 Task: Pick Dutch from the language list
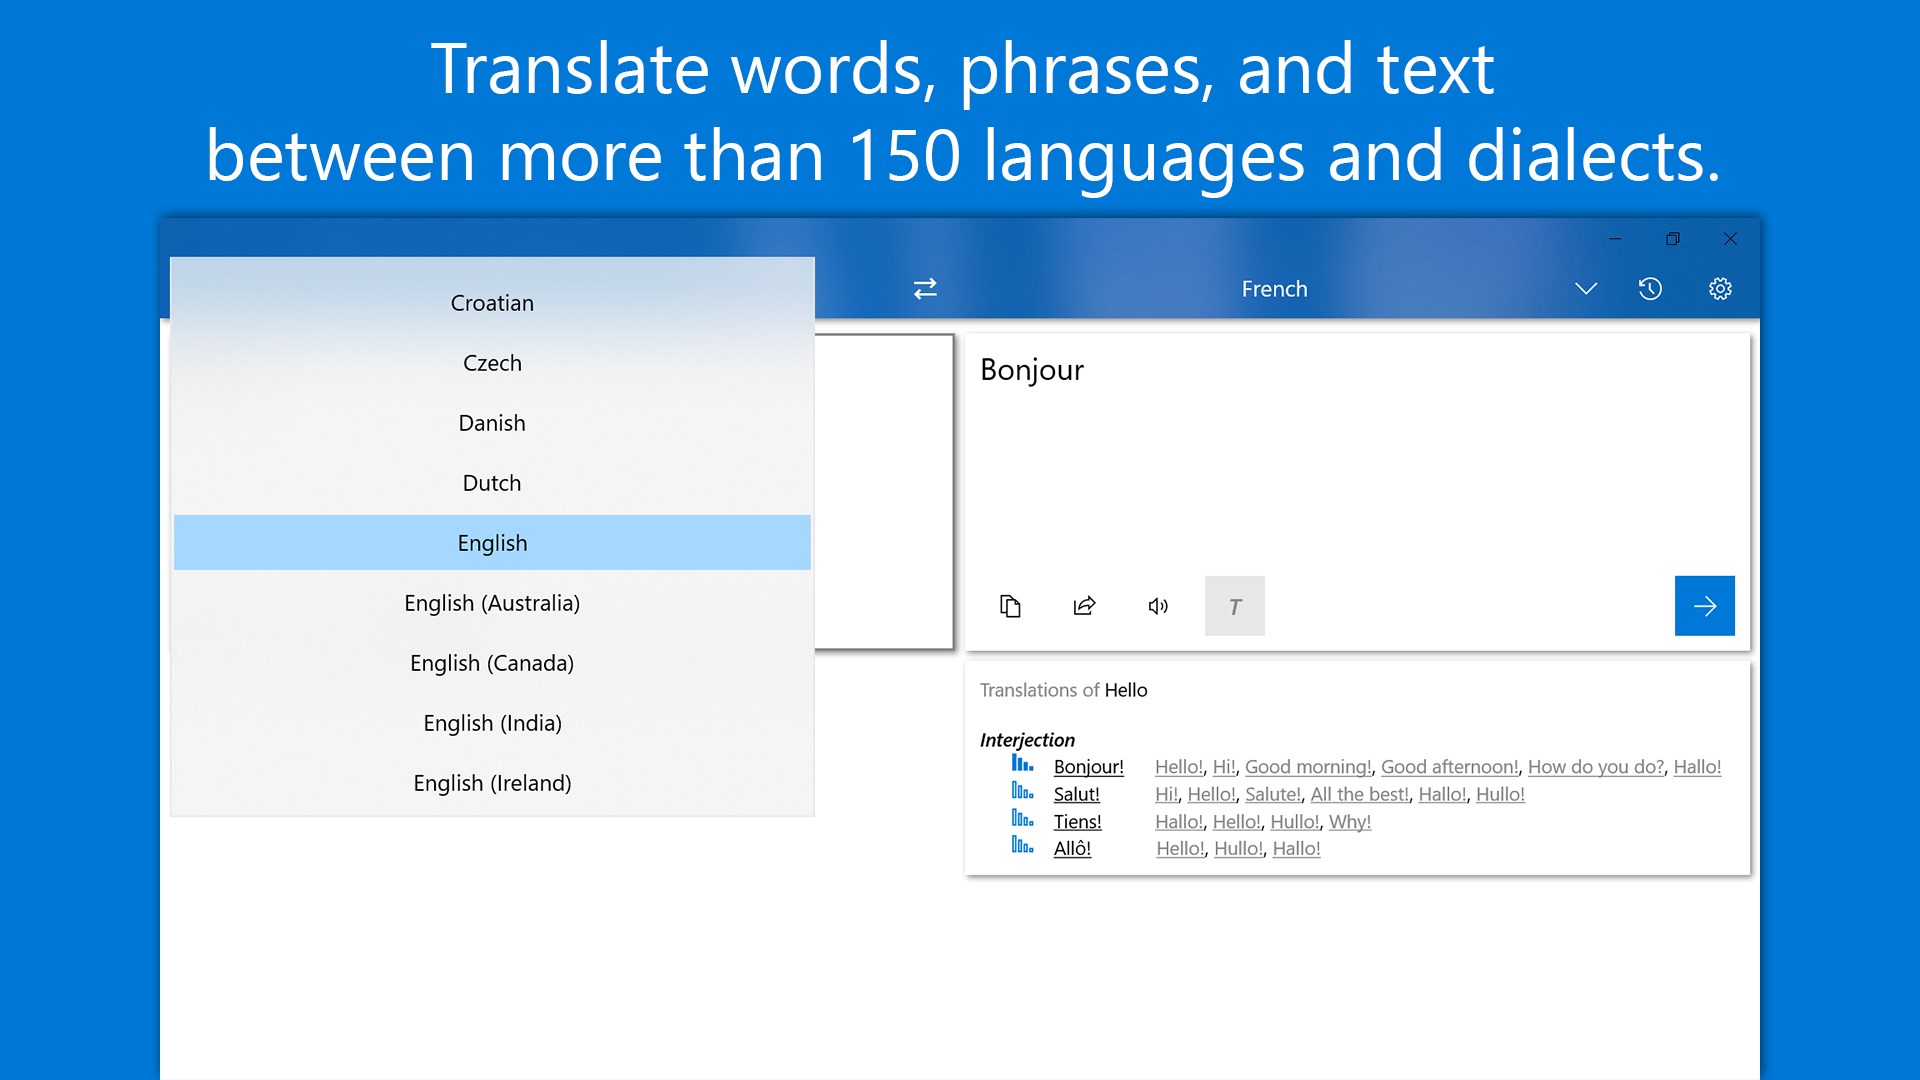pos(492,483)
